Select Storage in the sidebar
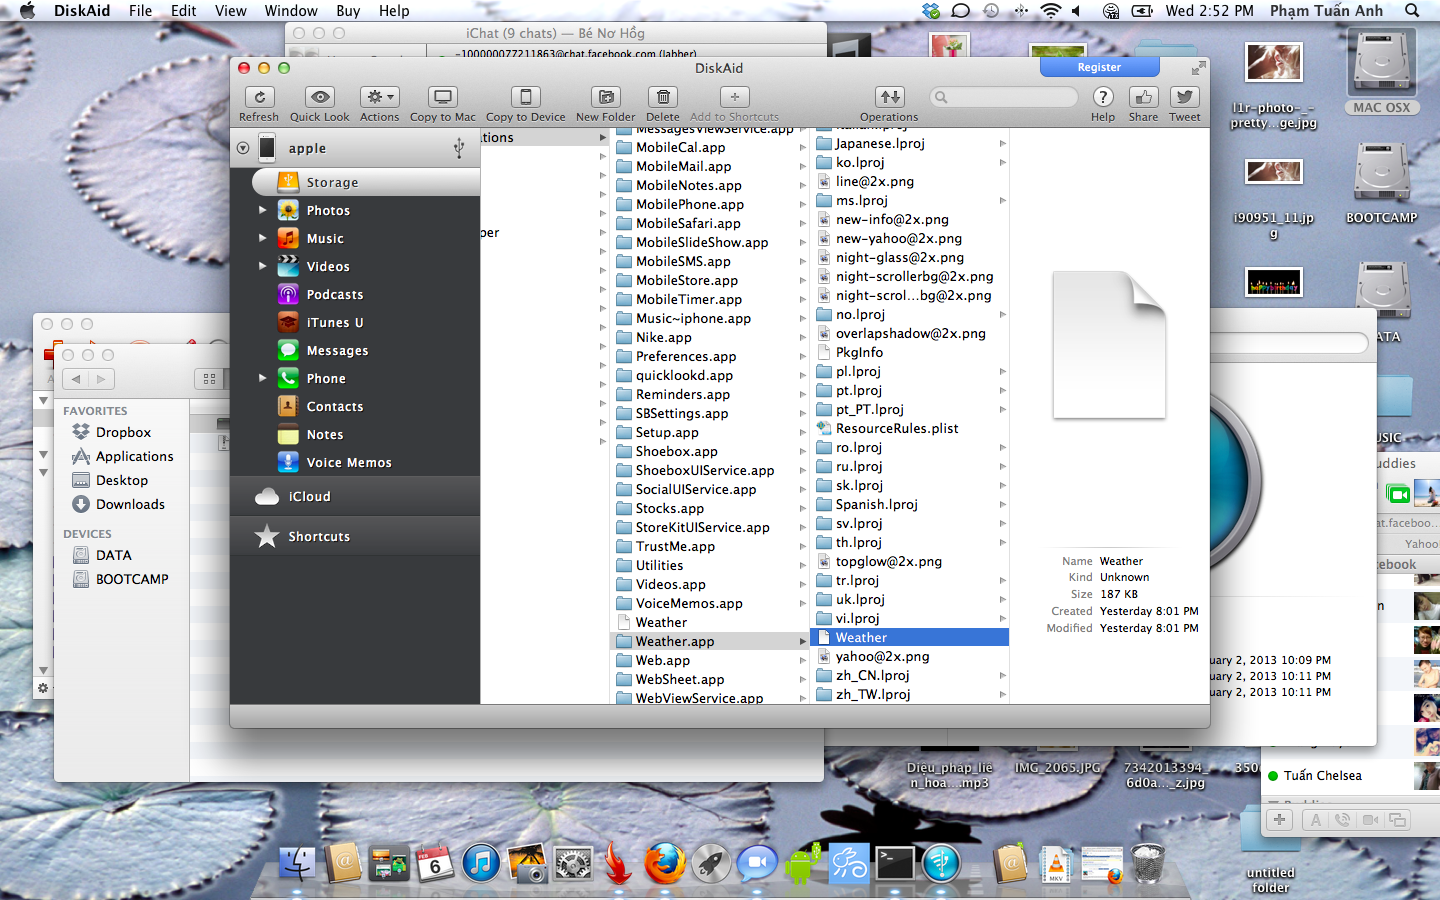This screenshot has height=900, width=1440. pyautogui.click(x=365, y=182)
